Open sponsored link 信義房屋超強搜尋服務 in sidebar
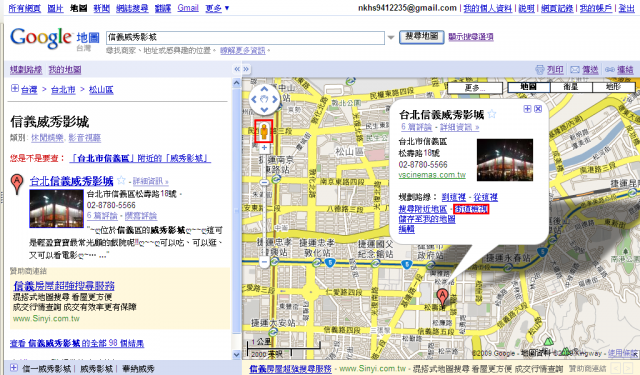 (x=64, y=285)
